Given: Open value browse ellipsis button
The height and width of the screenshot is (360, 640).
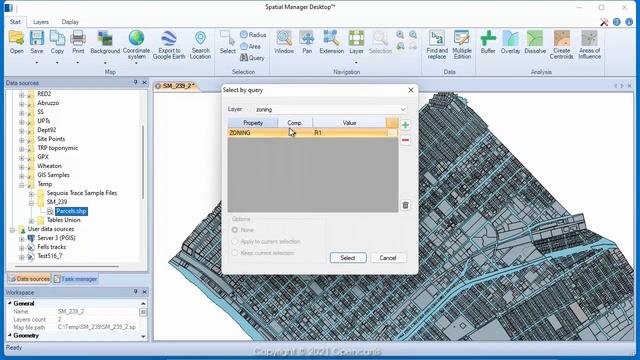Looking at the screenshot, I should point(392,133).
